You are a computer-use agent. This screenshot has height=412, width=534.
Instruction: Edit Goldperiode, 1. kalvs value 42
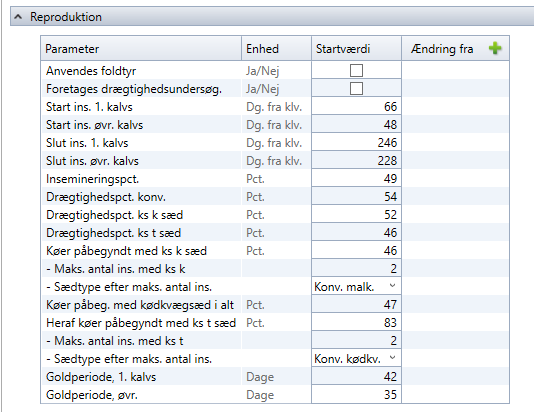(356, 377)
